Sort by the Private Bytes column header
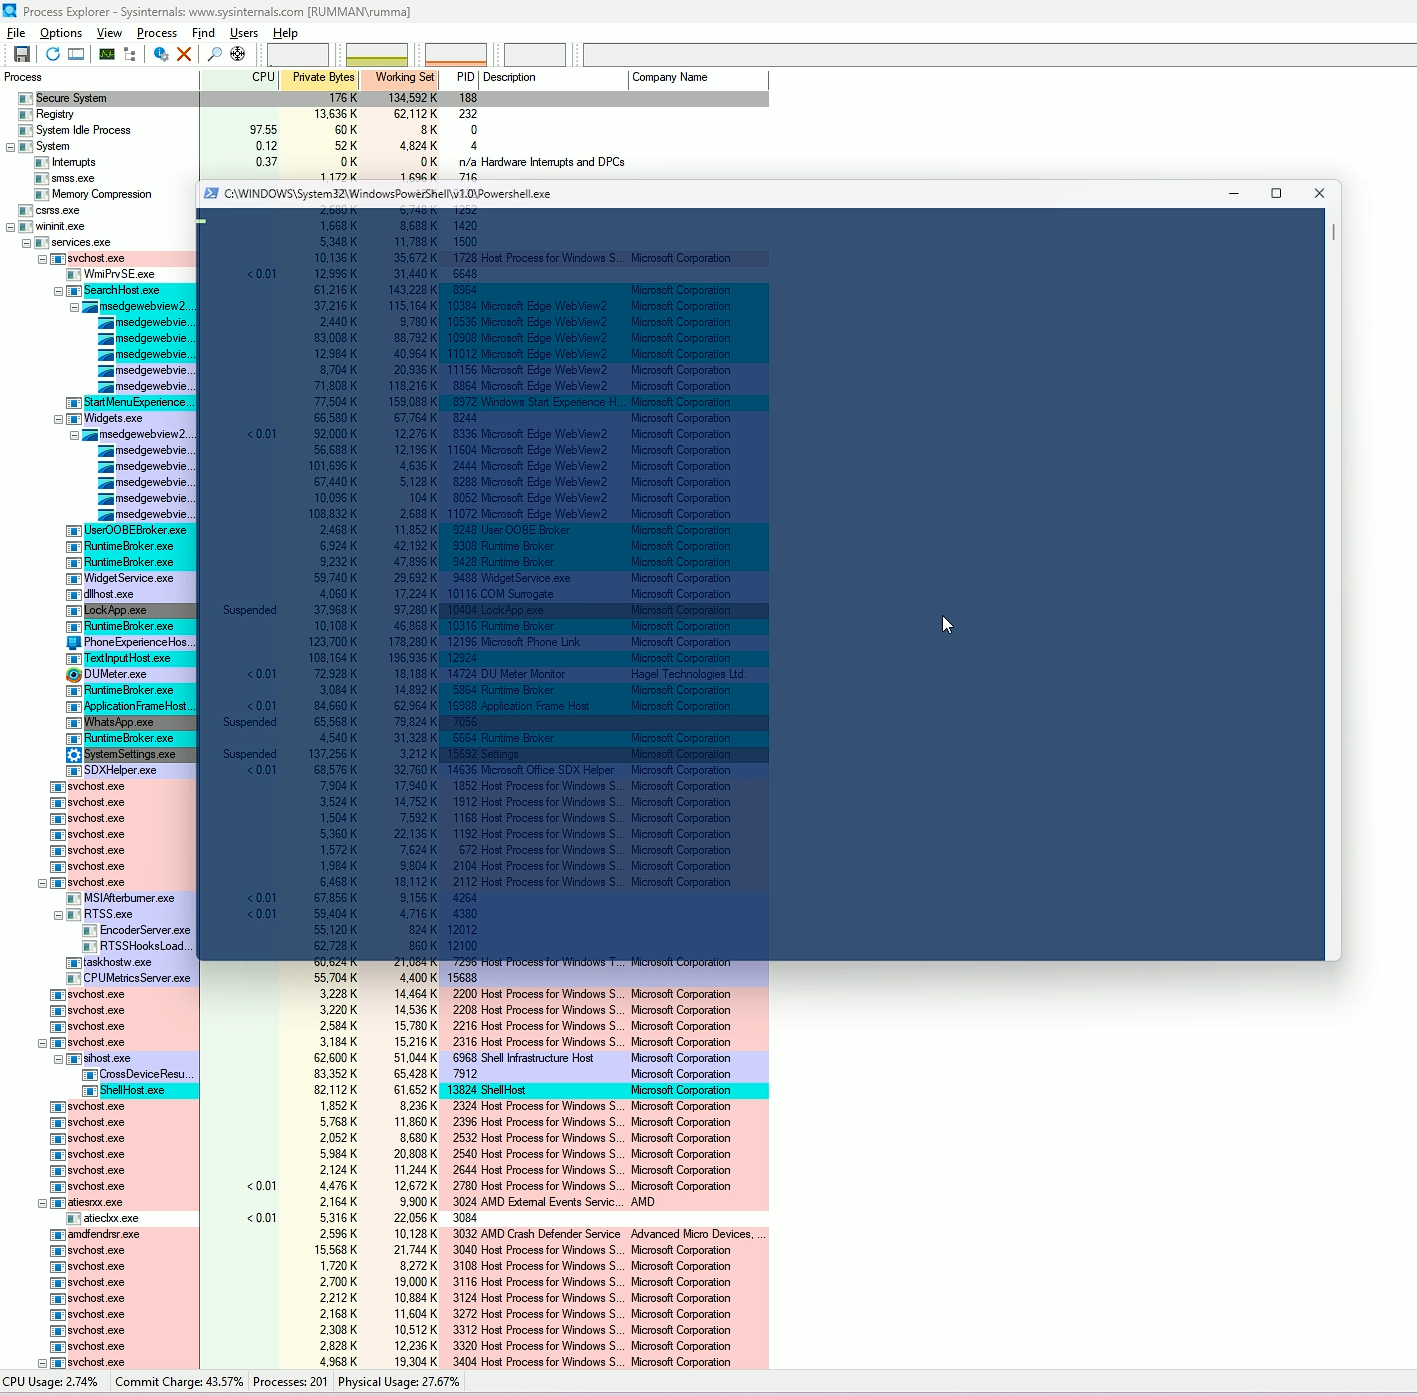Image resolution: width=1417 pixels, height=1396 pixels. coord(320,78)
